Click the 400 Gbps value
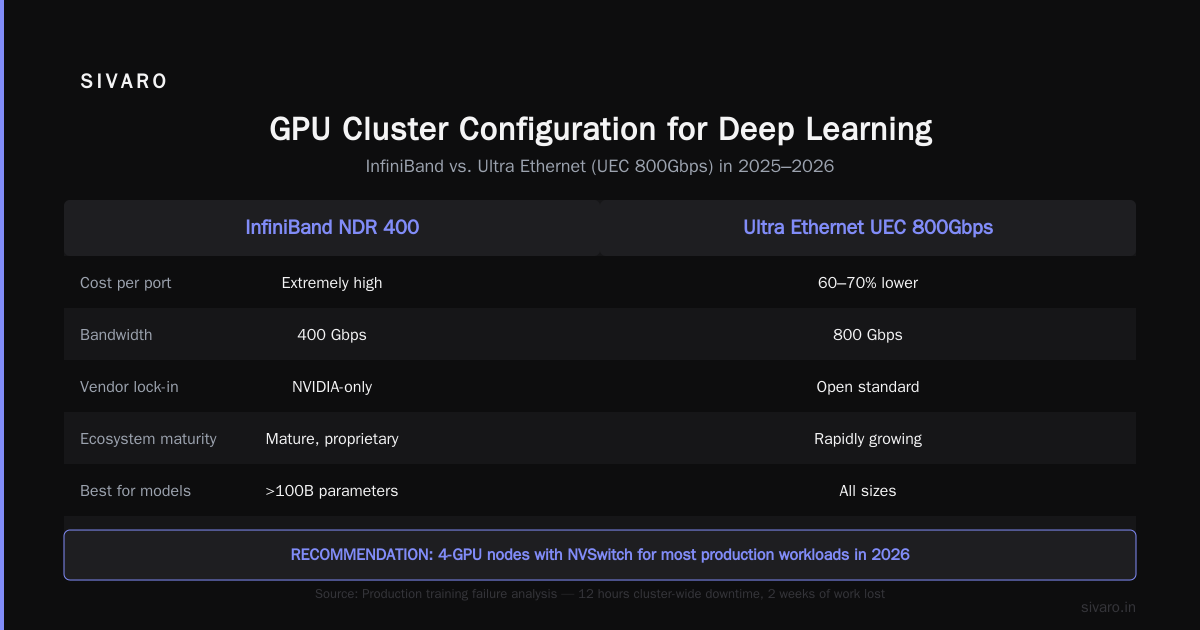This screenshot has height=630, width=1200. [x=332, y=335]
